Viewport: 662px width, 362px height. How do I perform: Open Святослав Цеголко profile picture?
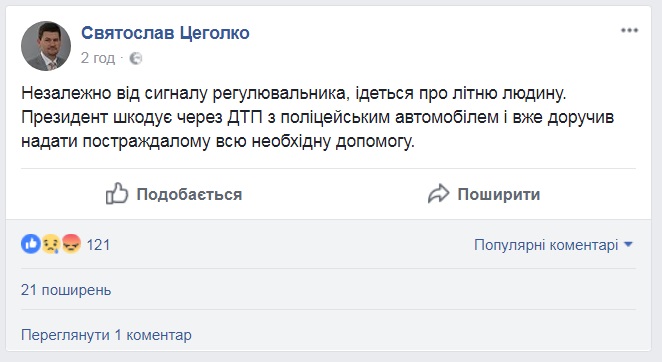(46, 46)
